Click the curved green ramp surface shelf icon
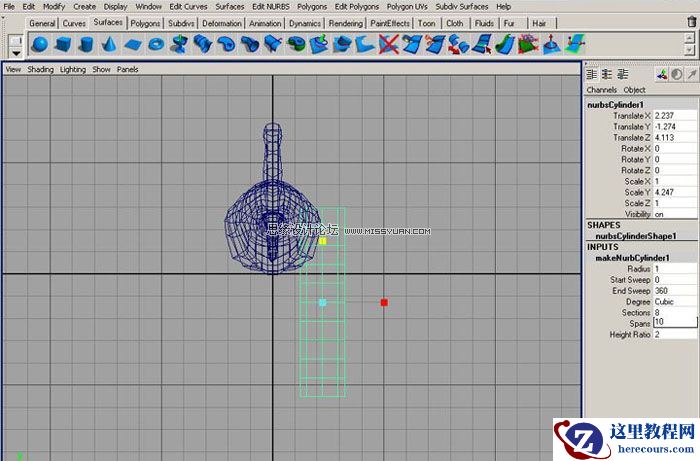 (504, 44)
